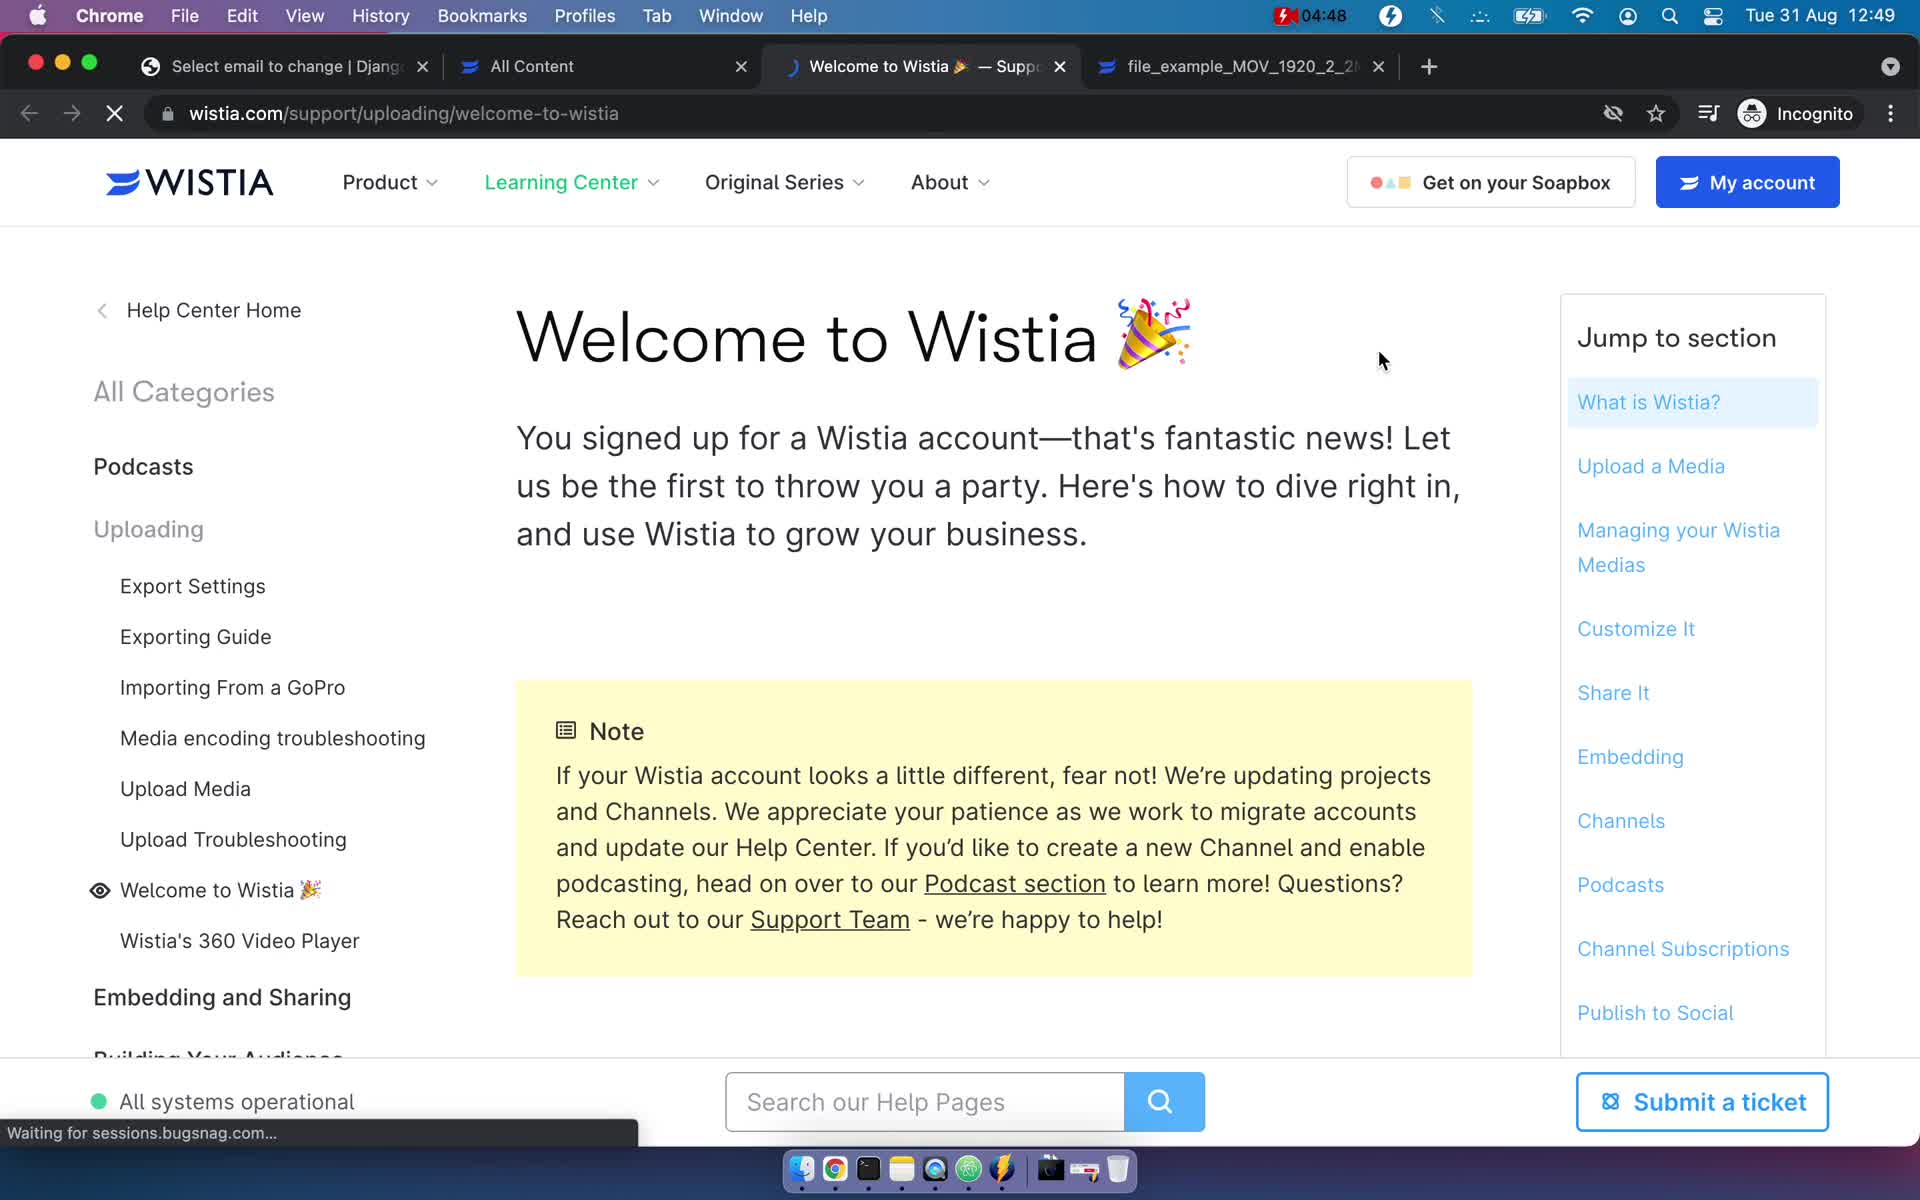The width and height of the screenshot is (1920, 1200).
Task: Open Terminal from the dock
Action: pyautogui.click(x=868, y=1168)
